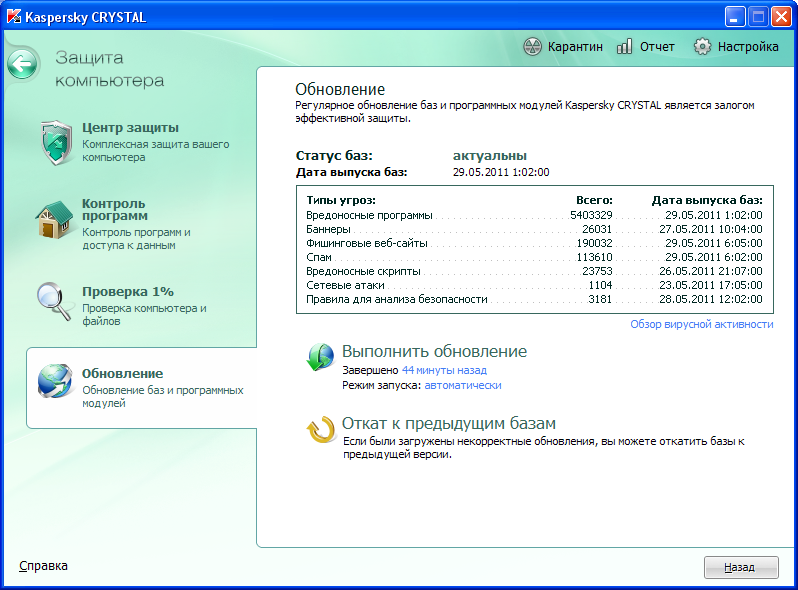Click the 'Типы угроз:' column header
The width and height of the screenshot is (798, 590).
click(340, 201)
